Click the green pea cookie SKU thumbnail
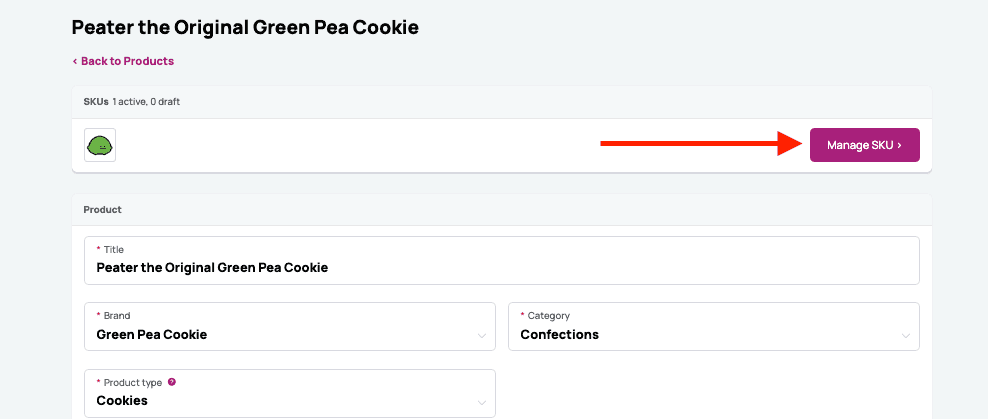 click(100, 145)
